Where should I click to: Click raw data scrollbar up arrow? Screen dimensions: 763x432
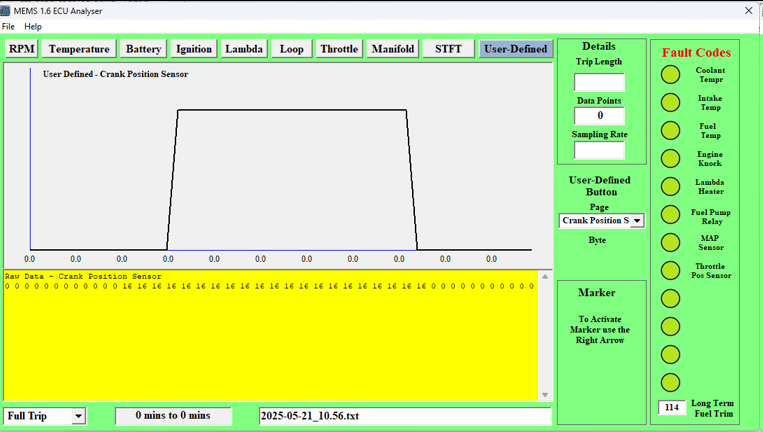coord(545,277)
